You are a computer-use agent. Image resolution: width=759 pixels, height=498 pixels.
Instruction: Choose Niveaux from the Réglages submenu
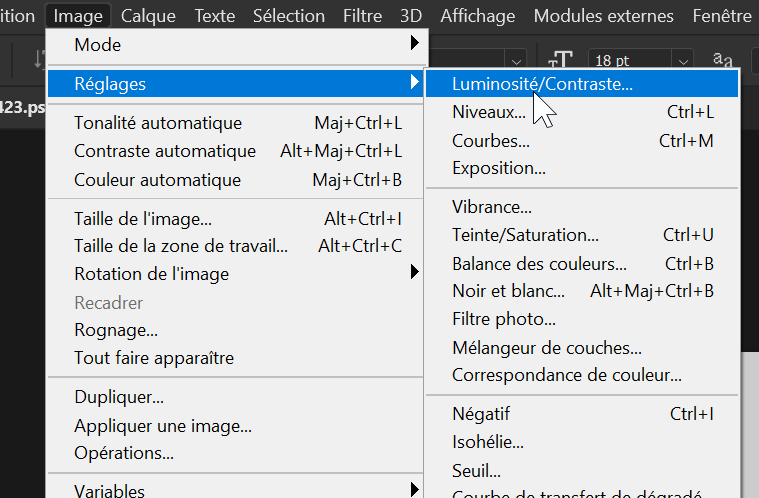pos(488,112)
